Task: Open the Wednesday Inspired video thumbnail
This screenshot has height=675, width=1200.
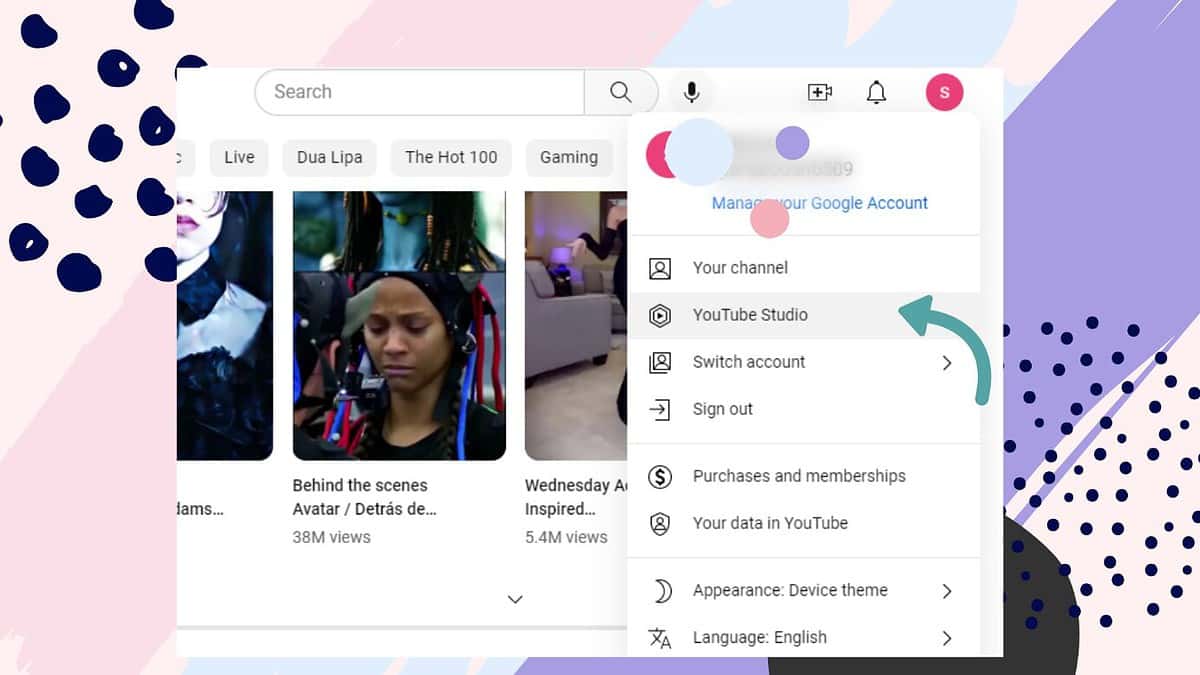Action: point(576,326)
